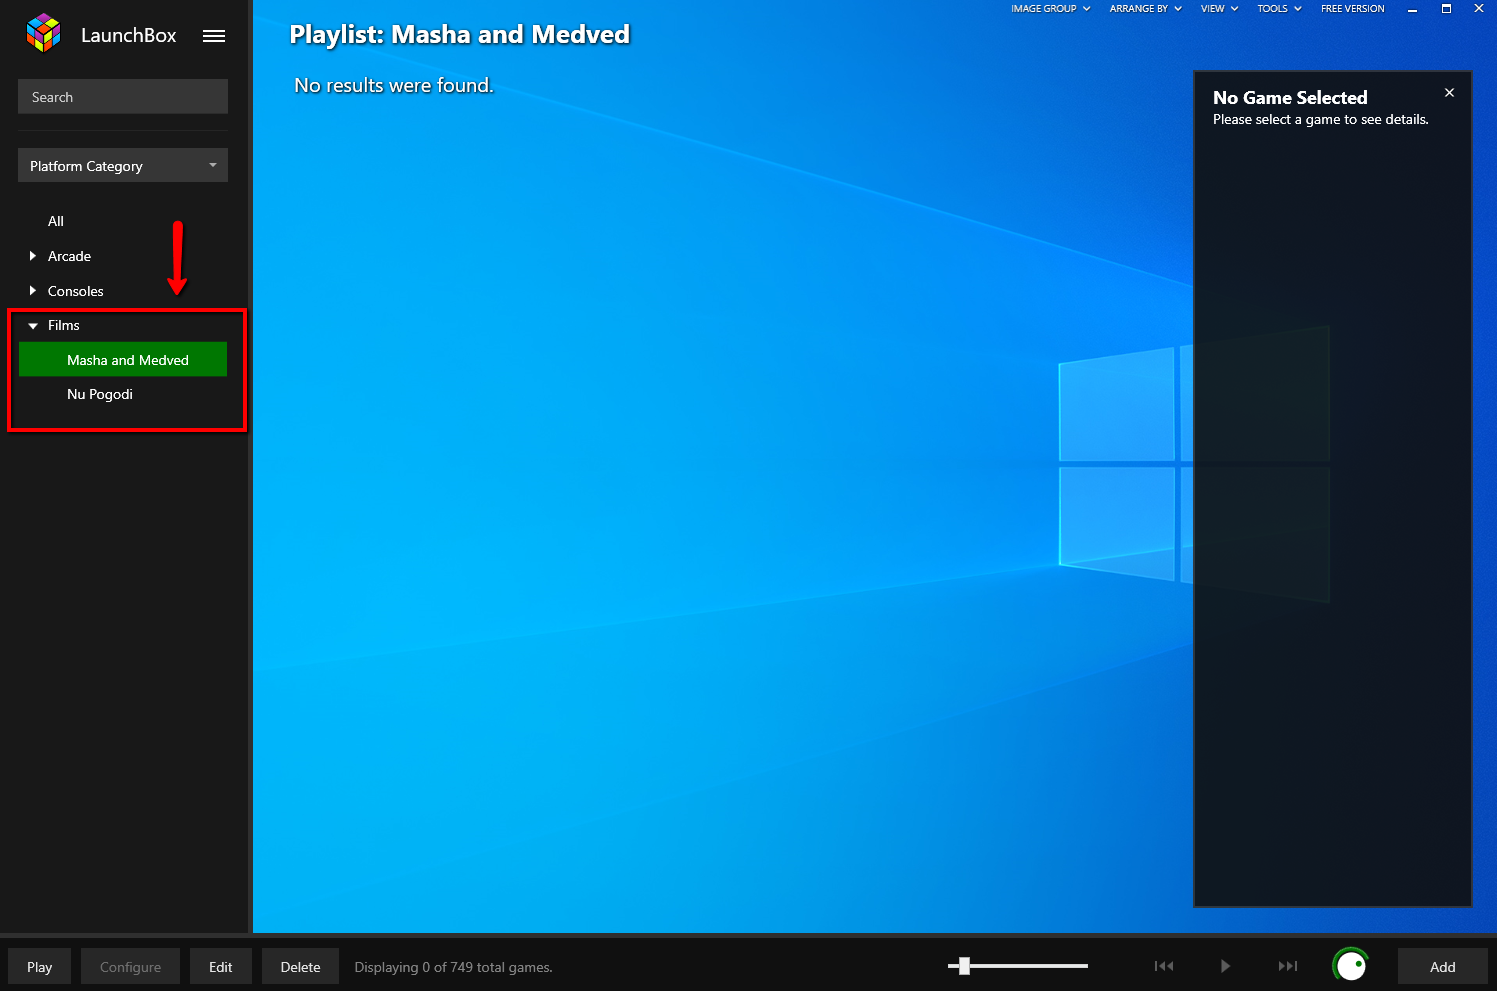The height and width of the screenshot is (991, 1497).
Task: Click the 'Playlist: Masha and Medved' heading
Action: point(460,35)
